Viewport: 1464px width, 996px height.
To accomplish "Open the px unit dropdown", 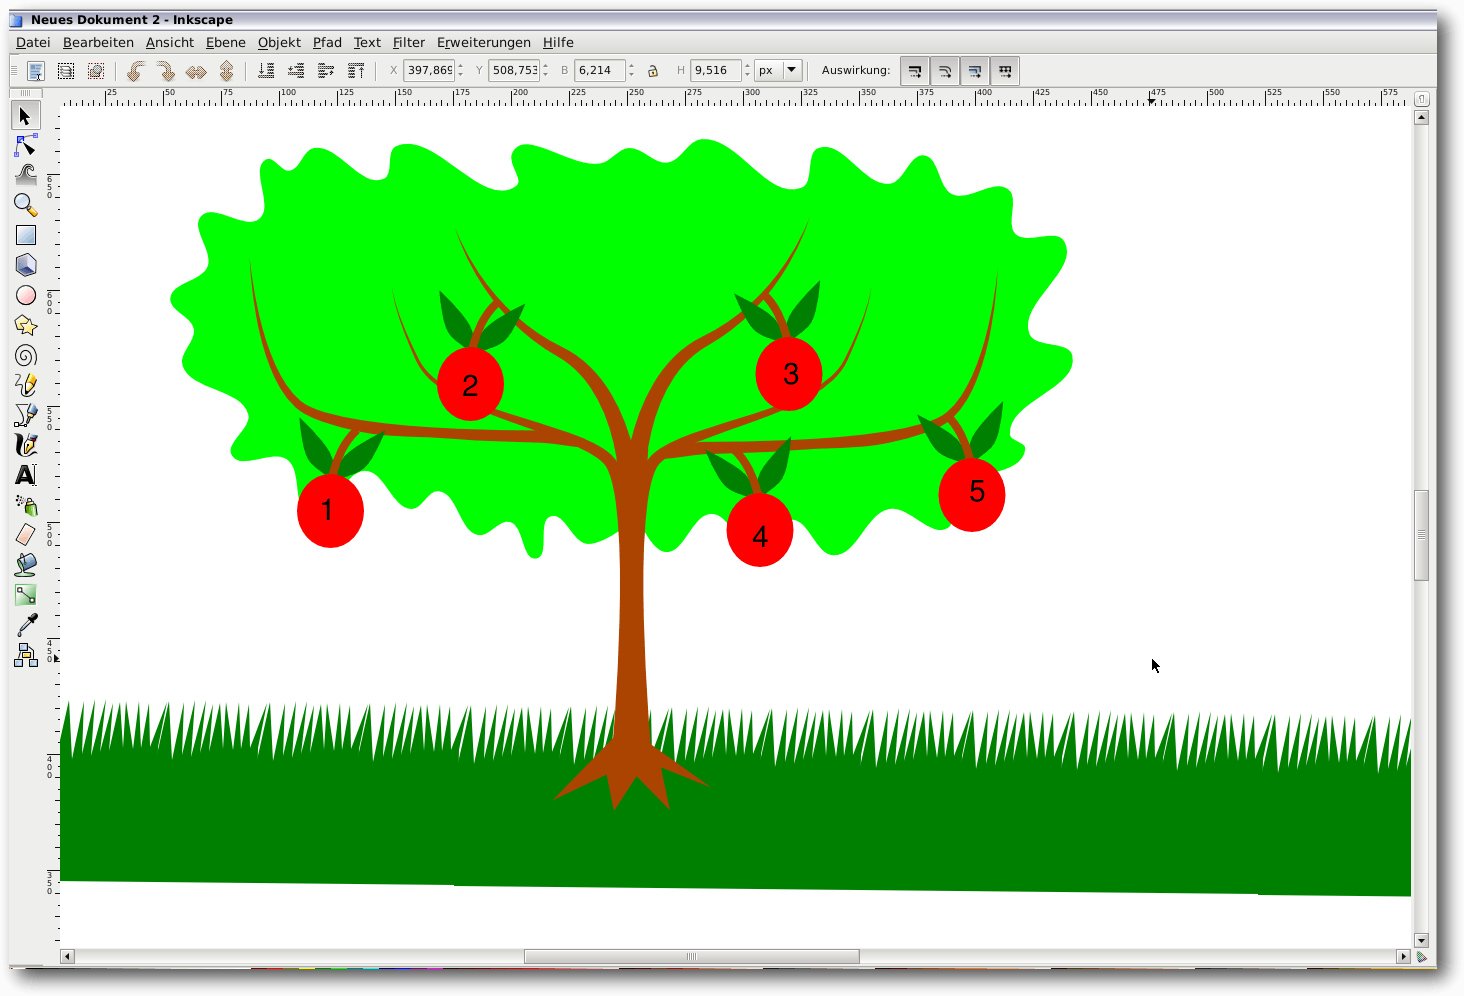I will click(792, 70).
